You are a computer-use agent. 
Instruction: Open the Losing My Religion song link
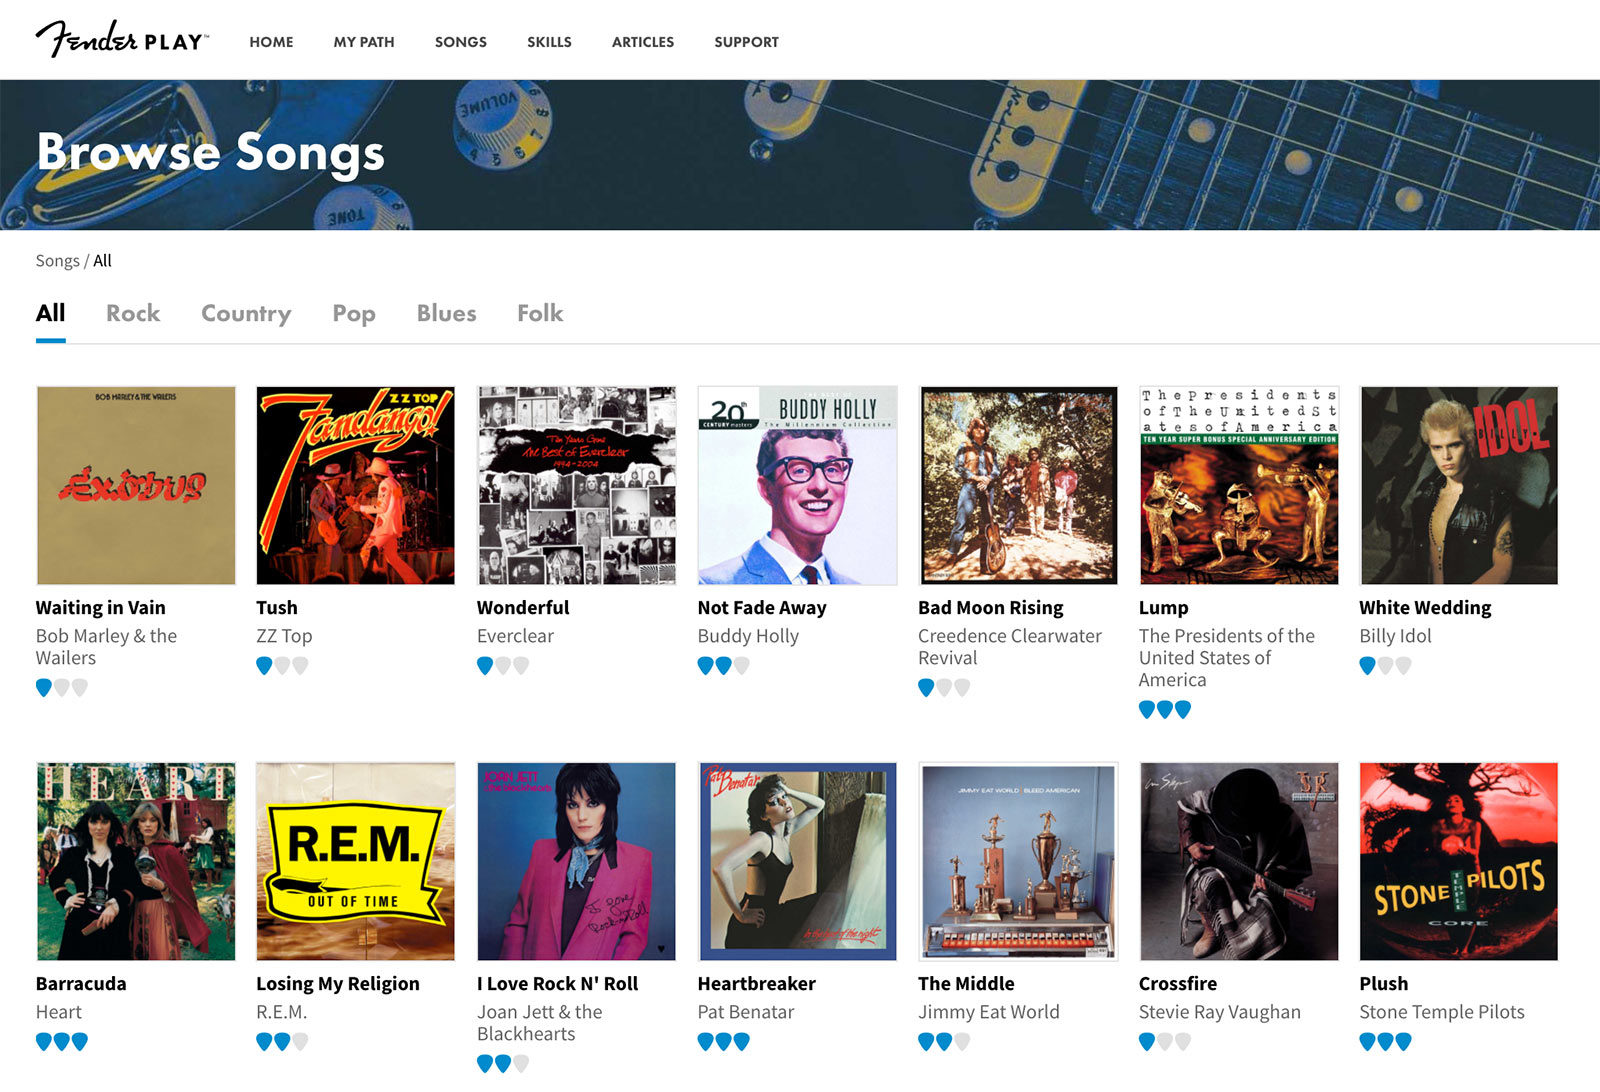[338, 984]
